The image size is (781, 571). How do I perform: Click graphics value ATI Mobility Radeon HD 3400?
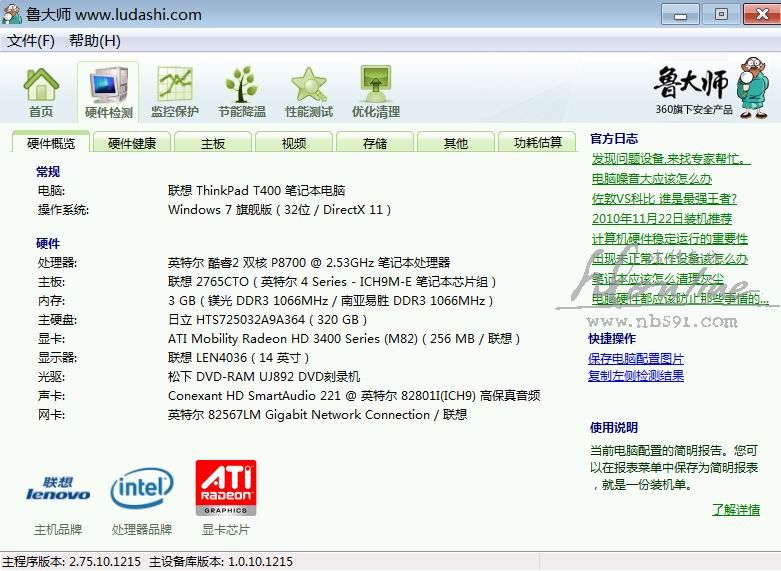click(x=344, y=339)
